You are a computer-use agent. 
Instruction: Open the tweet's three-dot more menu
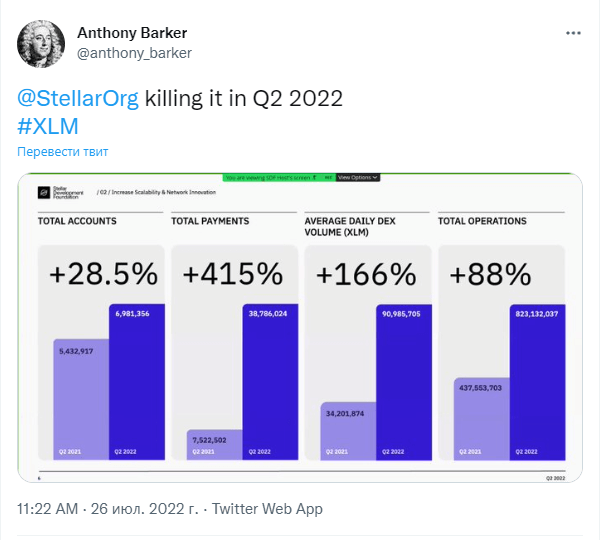click(573, 33)
